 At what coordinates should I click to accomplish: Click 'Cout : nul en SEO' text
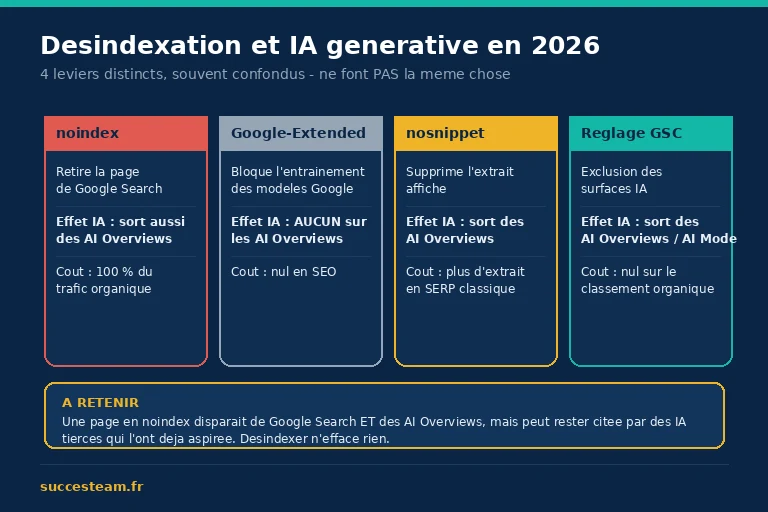284,272
